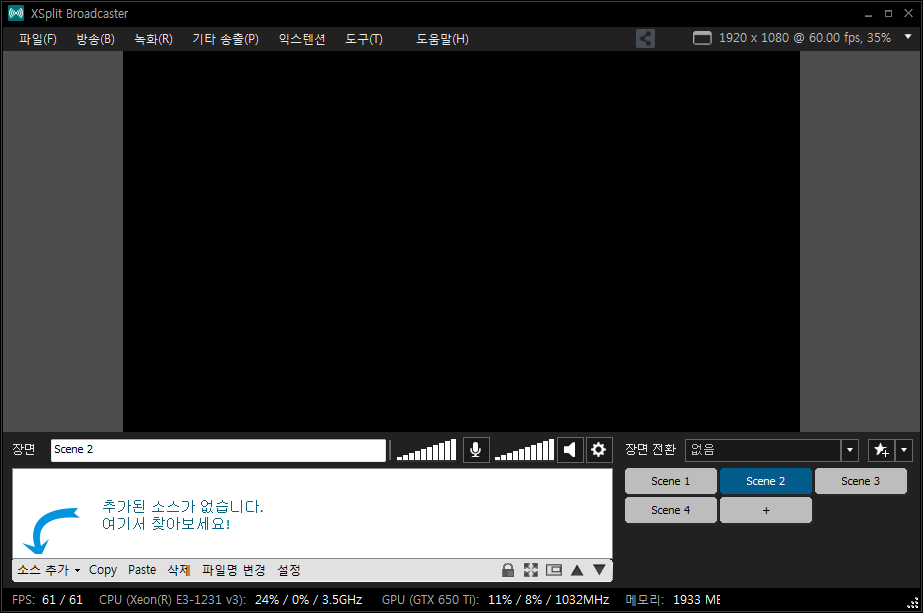The width and height of the screenshot is (923, 613).
Task: Click the GPU GTX 650 Ti status
Action: click(495, 600)
